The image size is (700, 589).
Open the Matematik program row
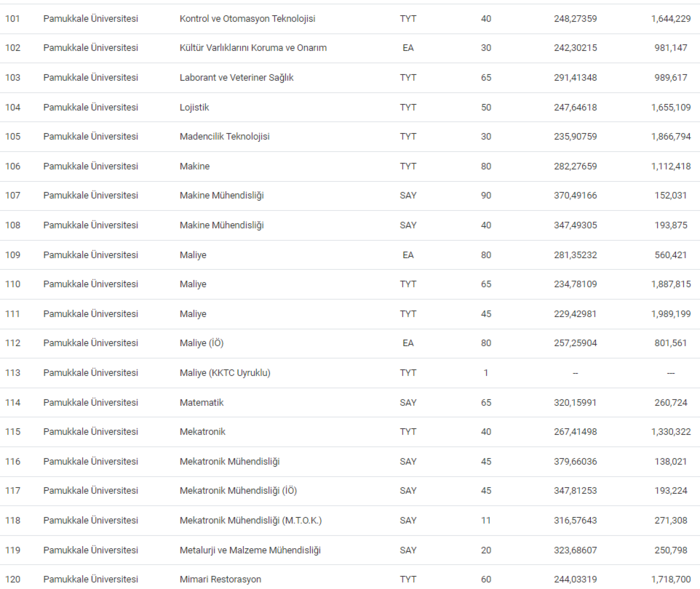click(x=201, y=402)
